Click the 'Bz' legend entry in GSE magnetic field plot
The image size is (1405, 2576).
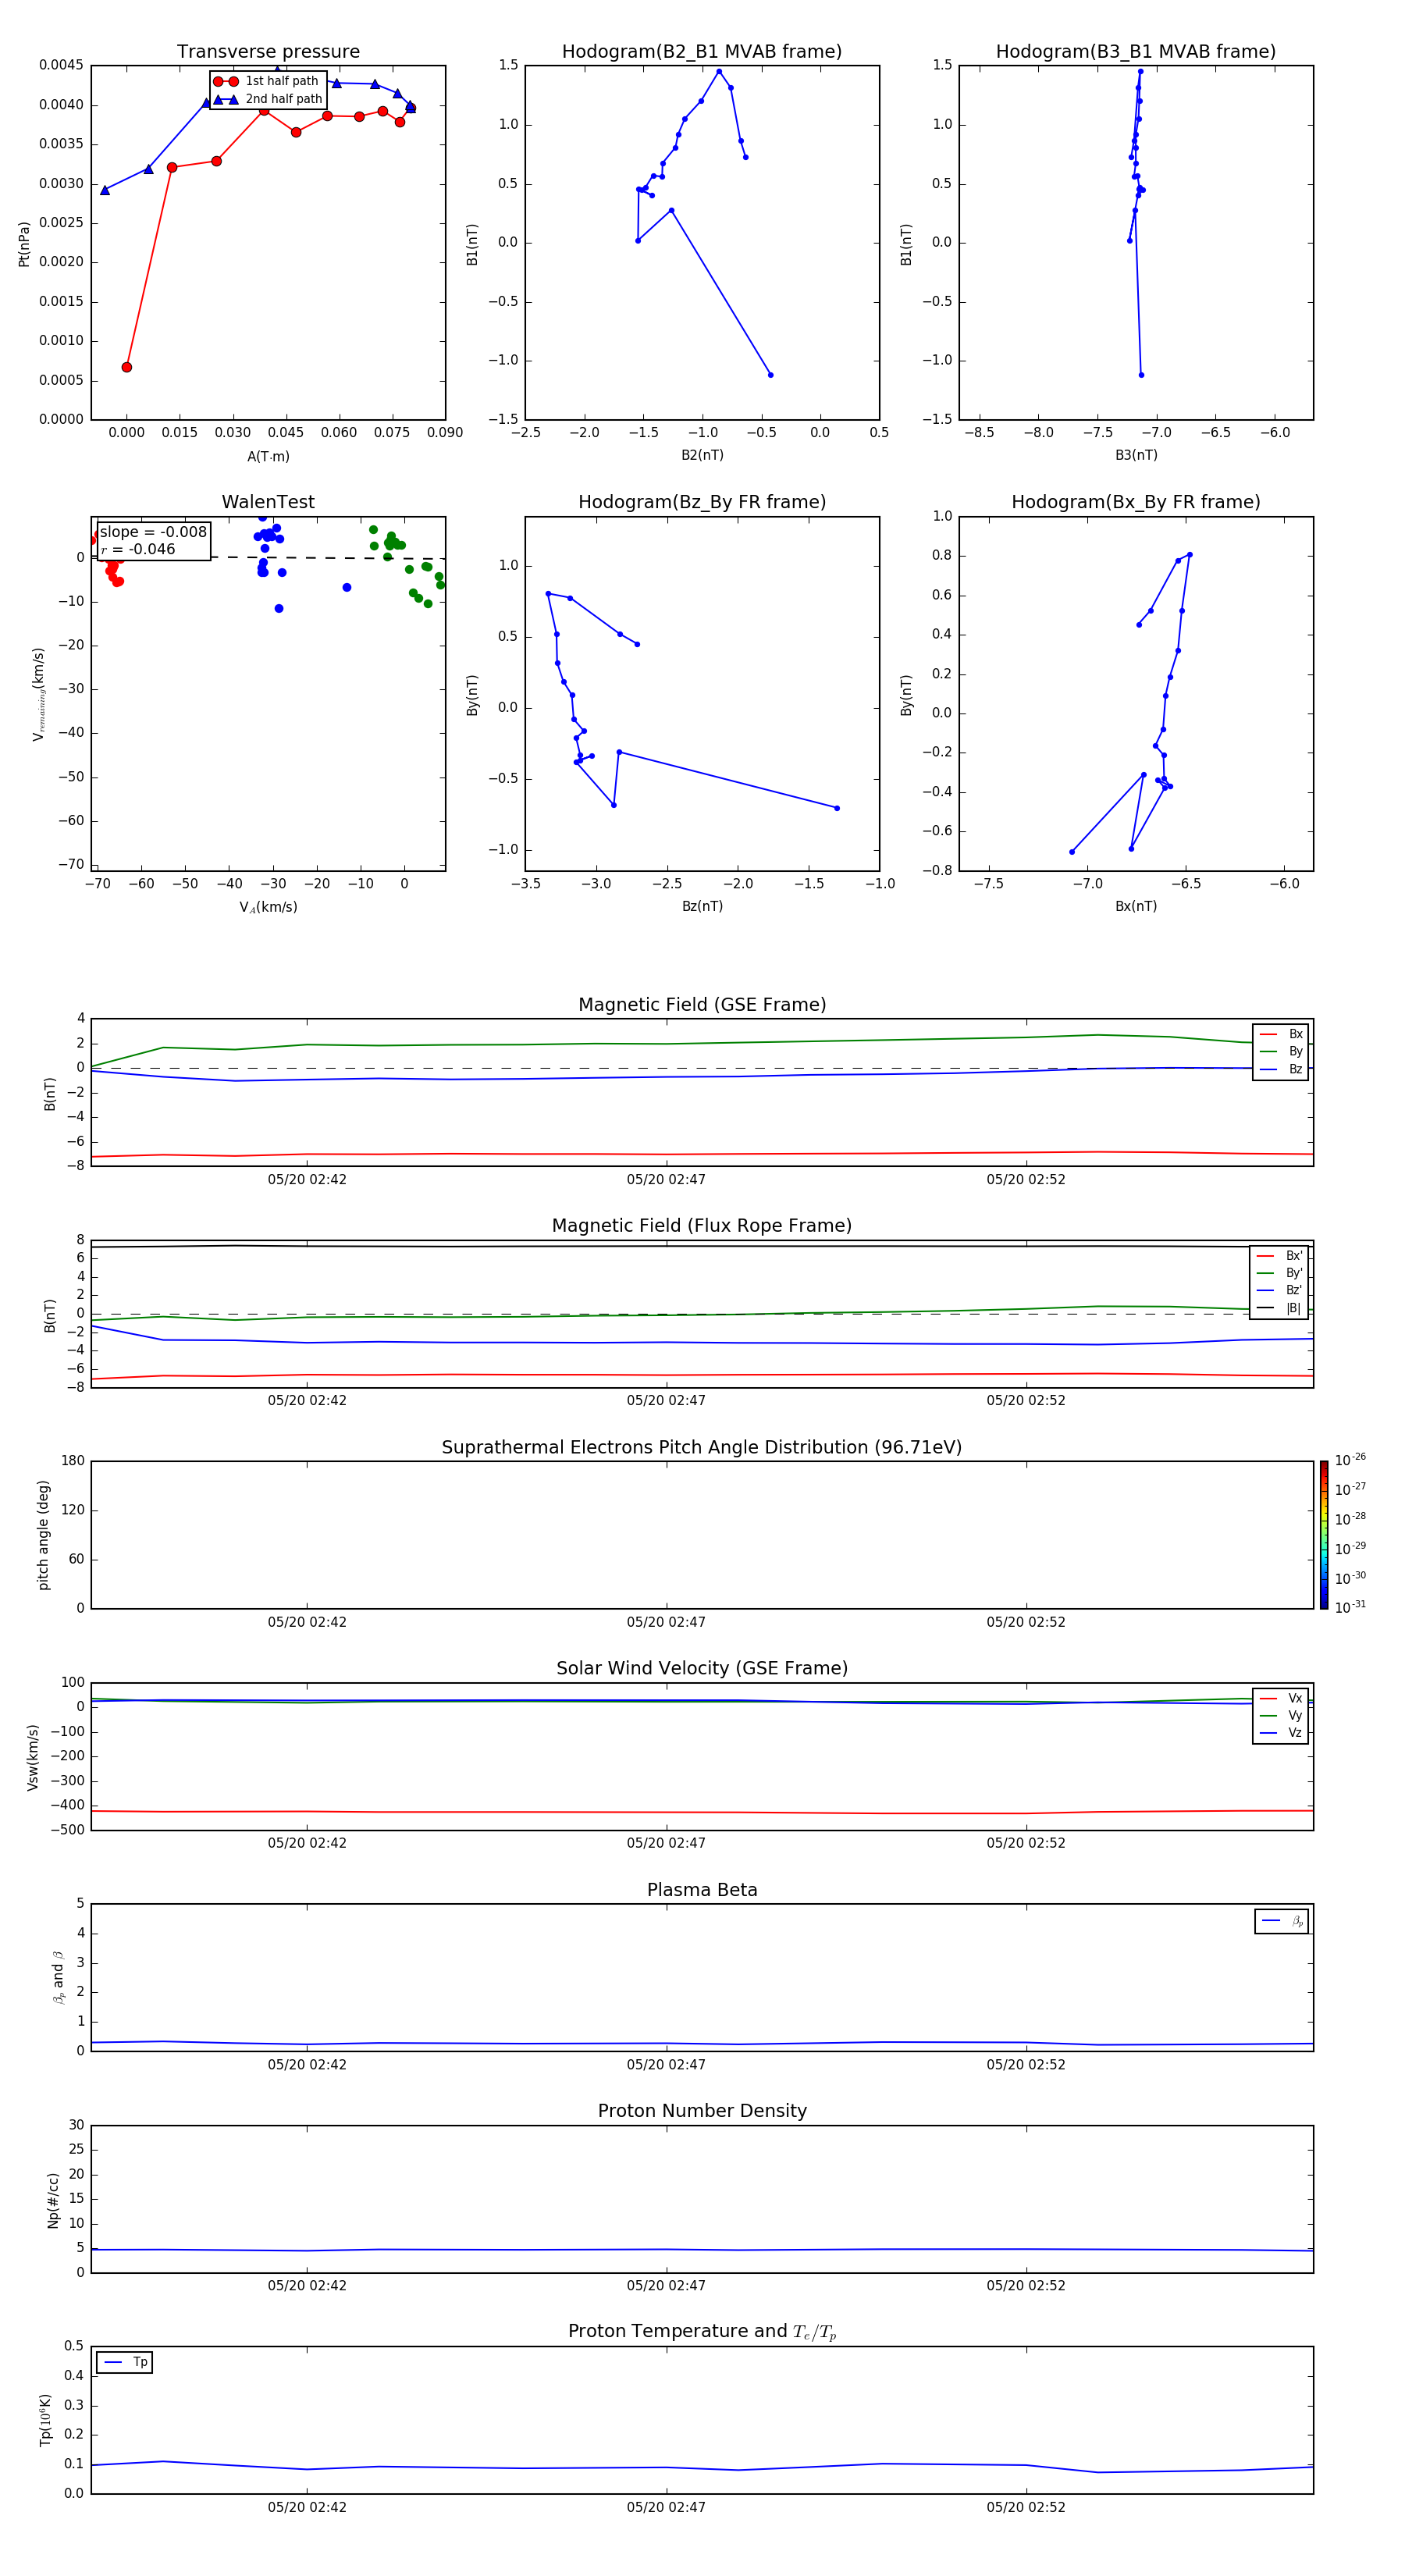click(1281, 1069)
